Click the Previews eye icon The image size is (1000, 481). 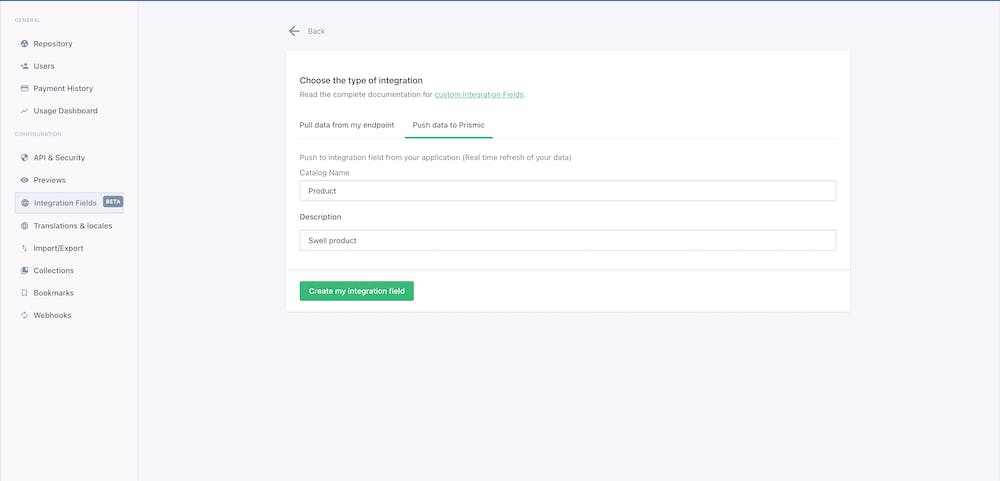coord(24,180)
